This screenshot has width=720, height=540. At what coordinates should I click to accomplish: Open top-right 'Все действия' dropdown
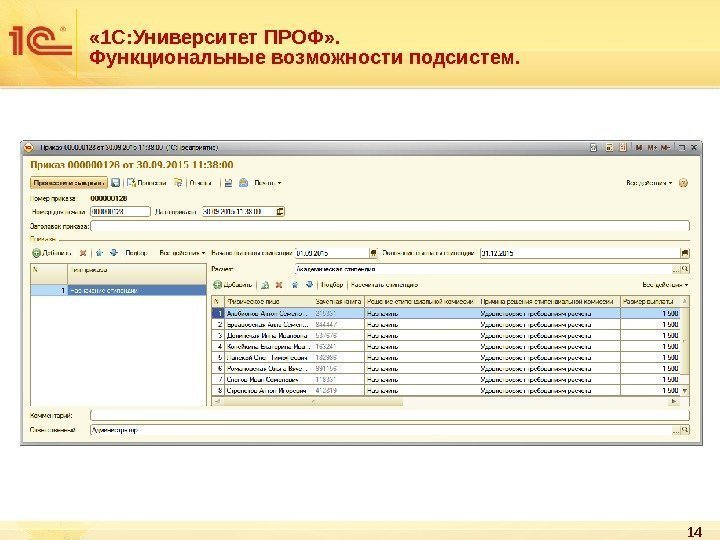coord(649,183)
